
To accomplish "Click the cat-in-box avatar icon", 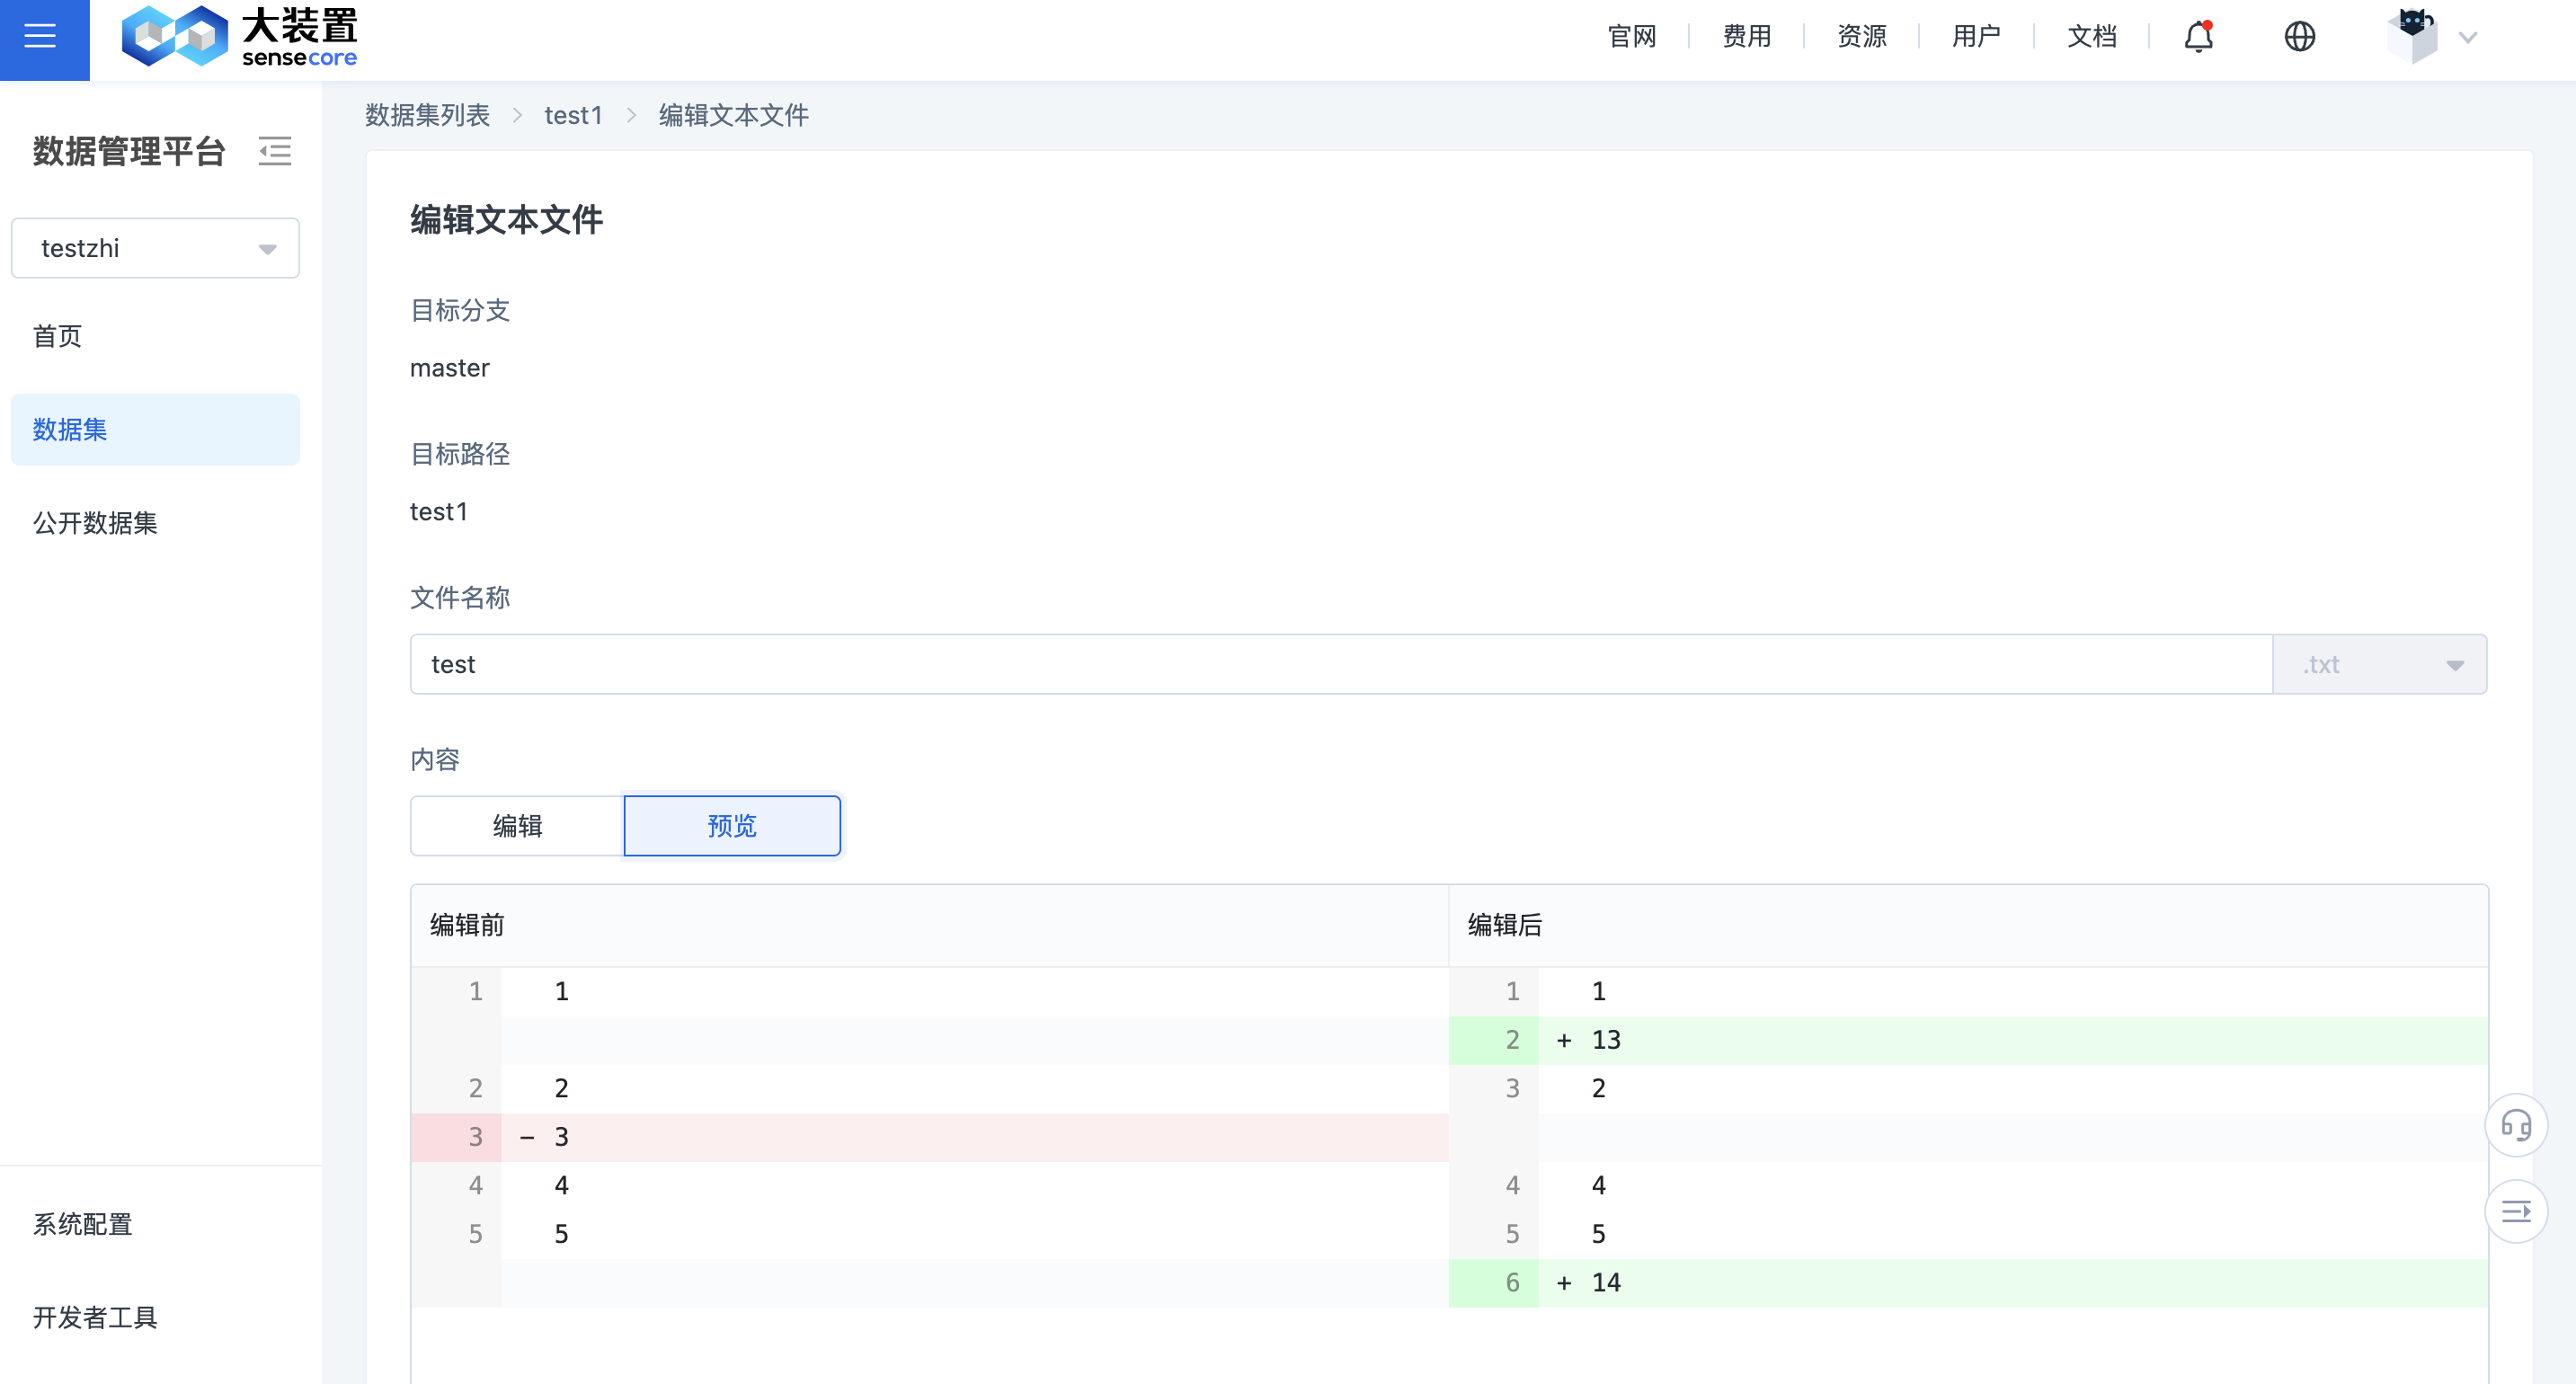I will [2415, 36].
